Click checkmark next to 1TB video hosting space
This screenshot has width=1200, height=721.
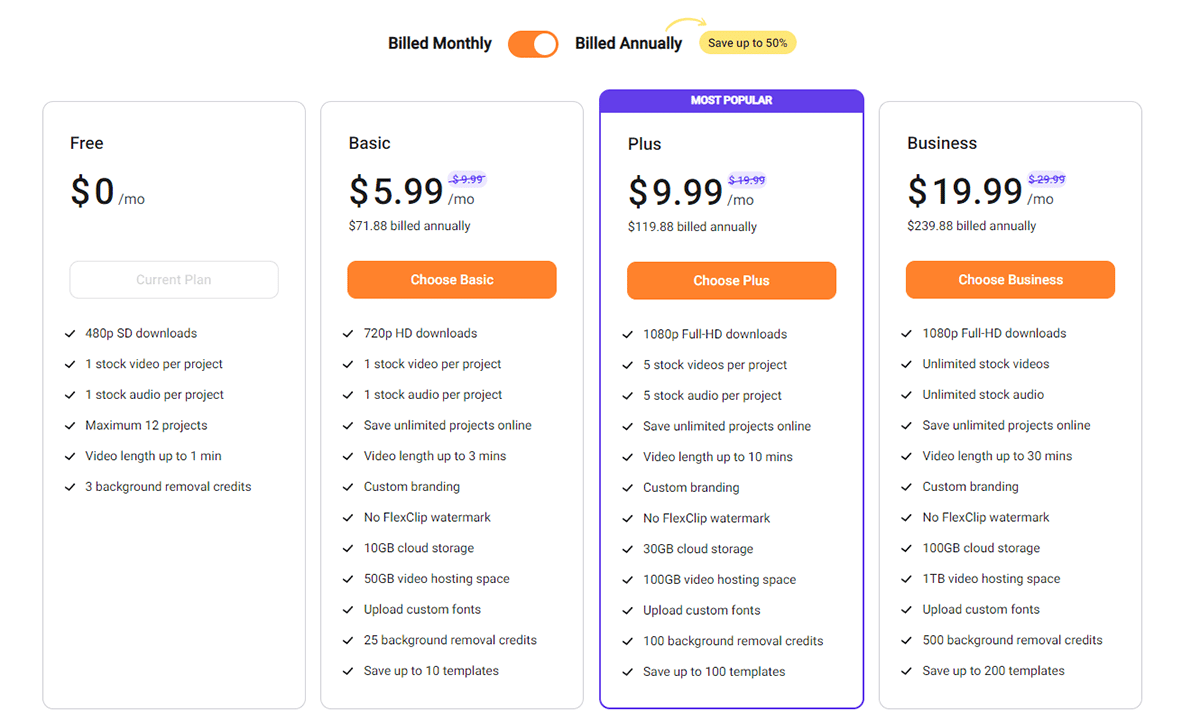(x=907, y=579)
